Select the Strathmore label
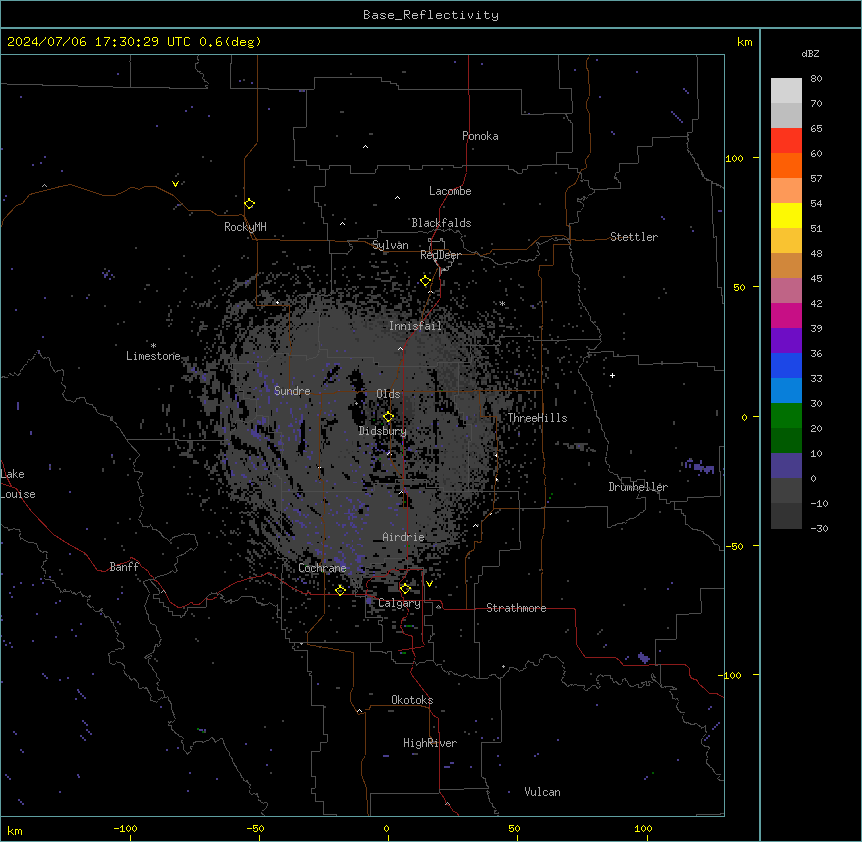This screenshot has width=862, height=842. tap(516, 608)
